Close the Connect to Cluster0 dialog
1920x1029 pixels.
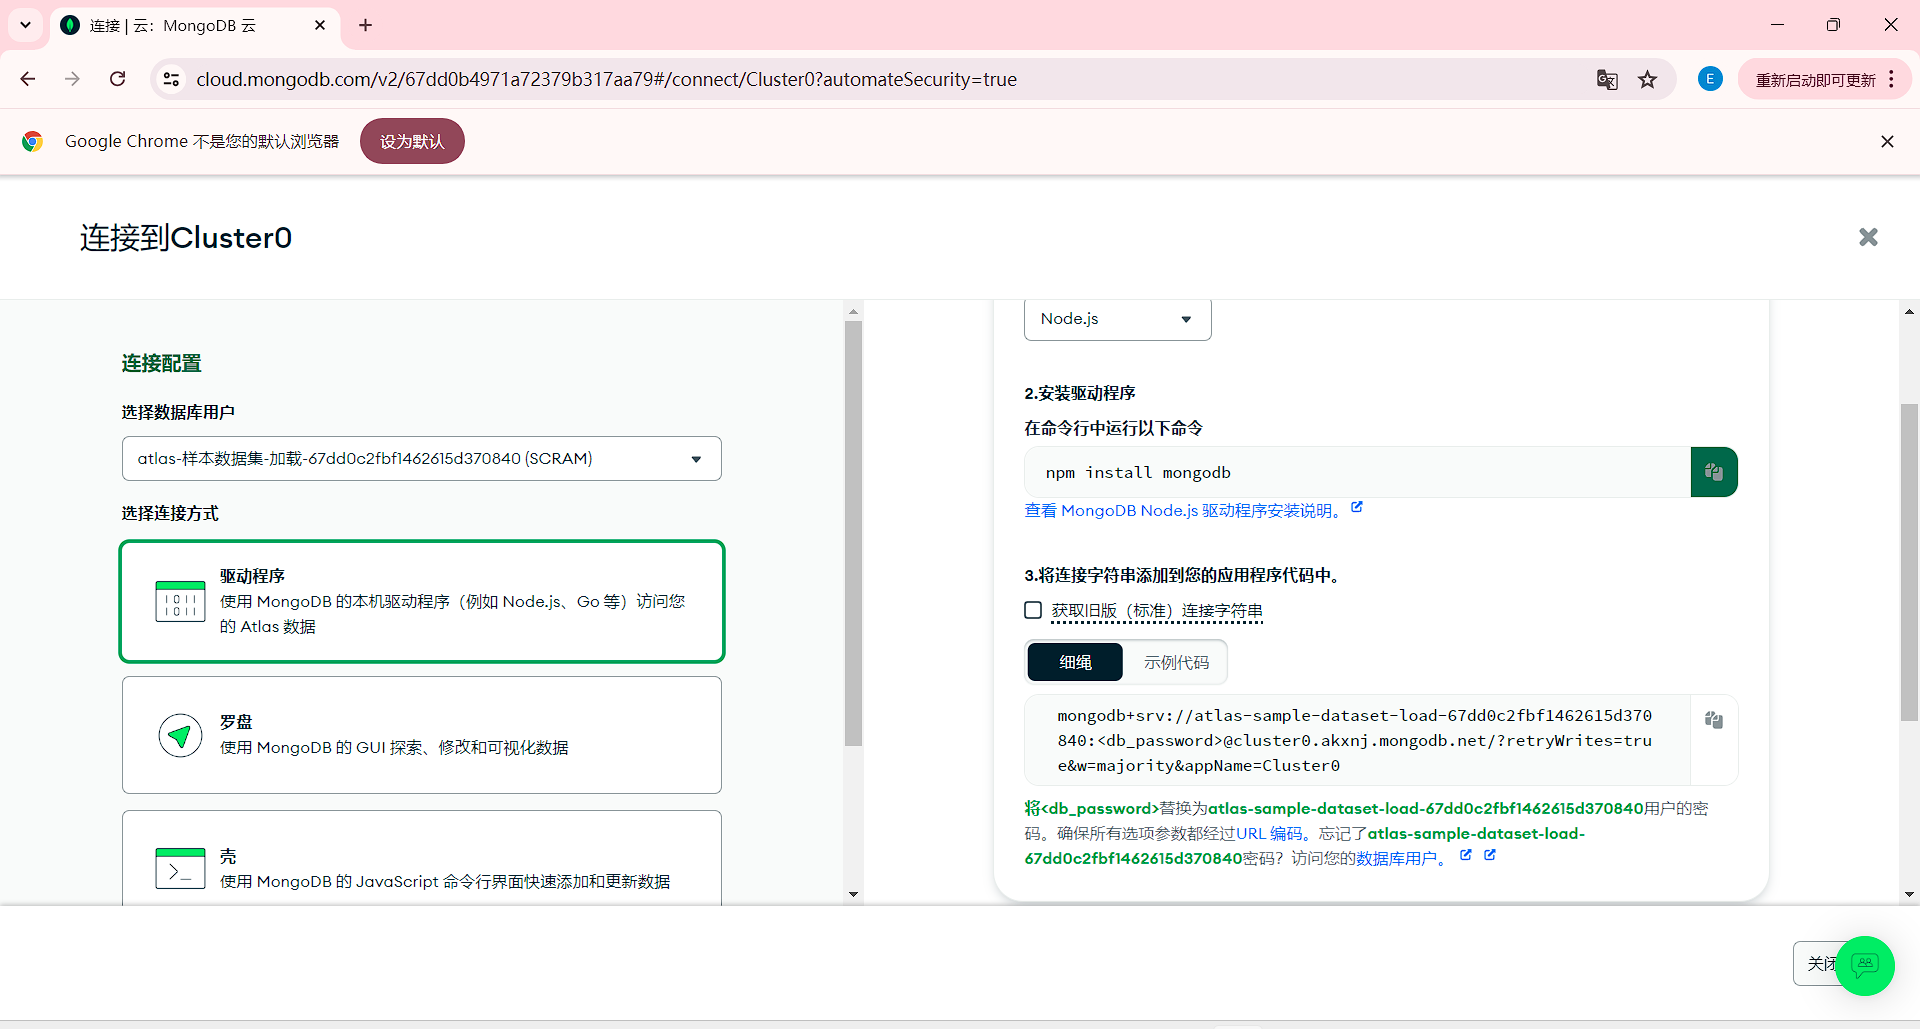tap(1868, 237)
